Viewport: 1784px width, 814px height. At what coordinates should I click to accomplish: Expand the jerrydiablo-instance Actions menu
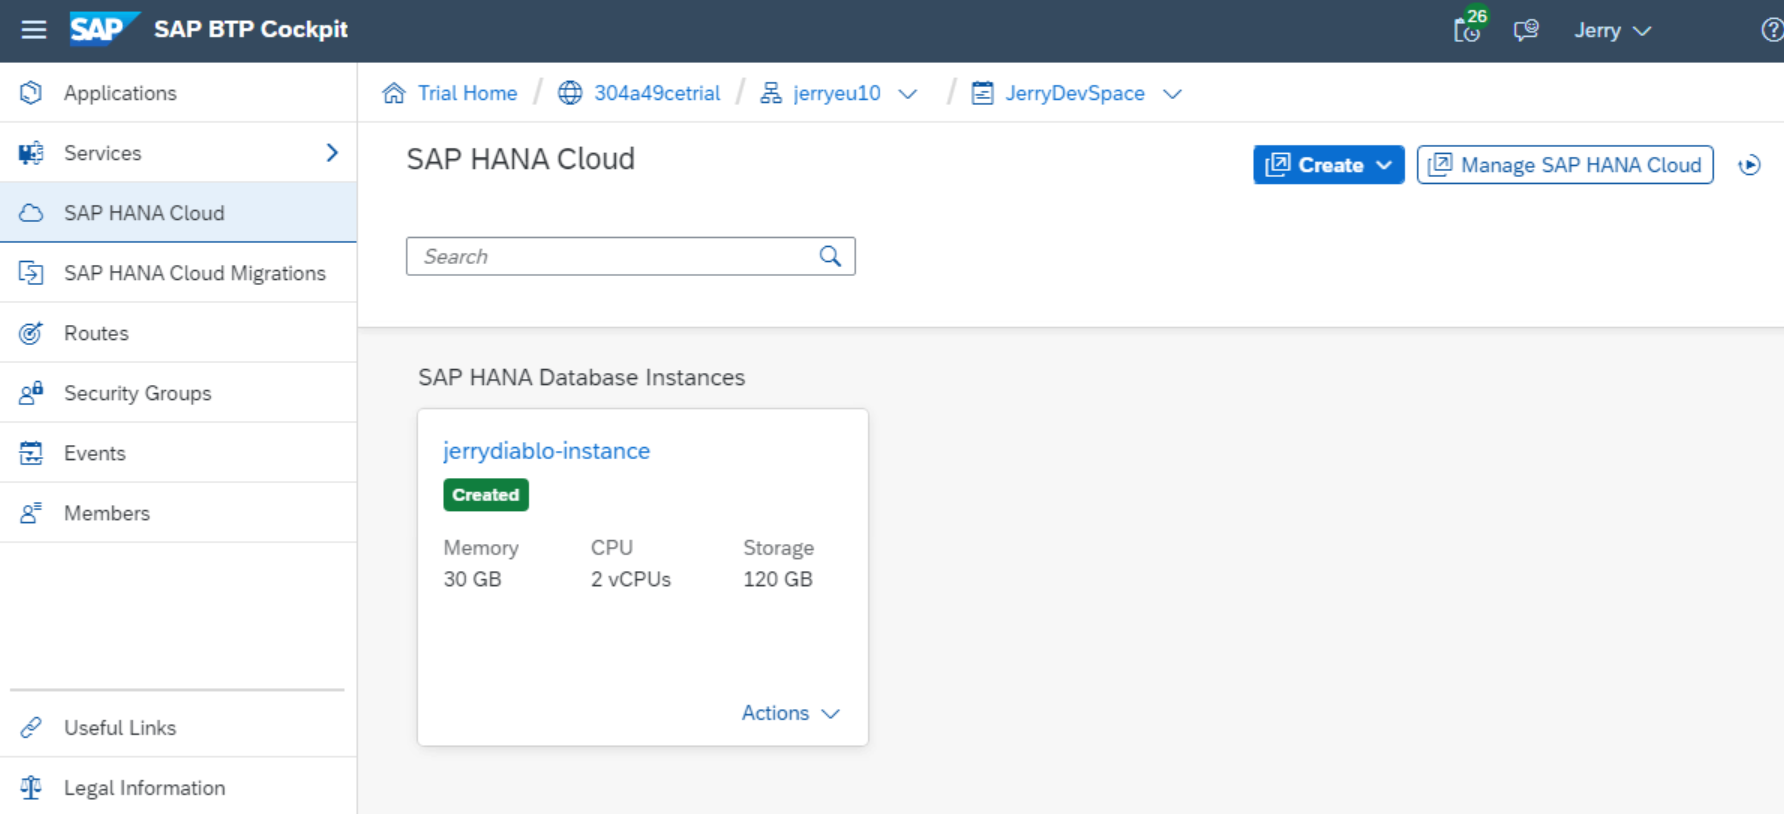(x=790, y=713)
